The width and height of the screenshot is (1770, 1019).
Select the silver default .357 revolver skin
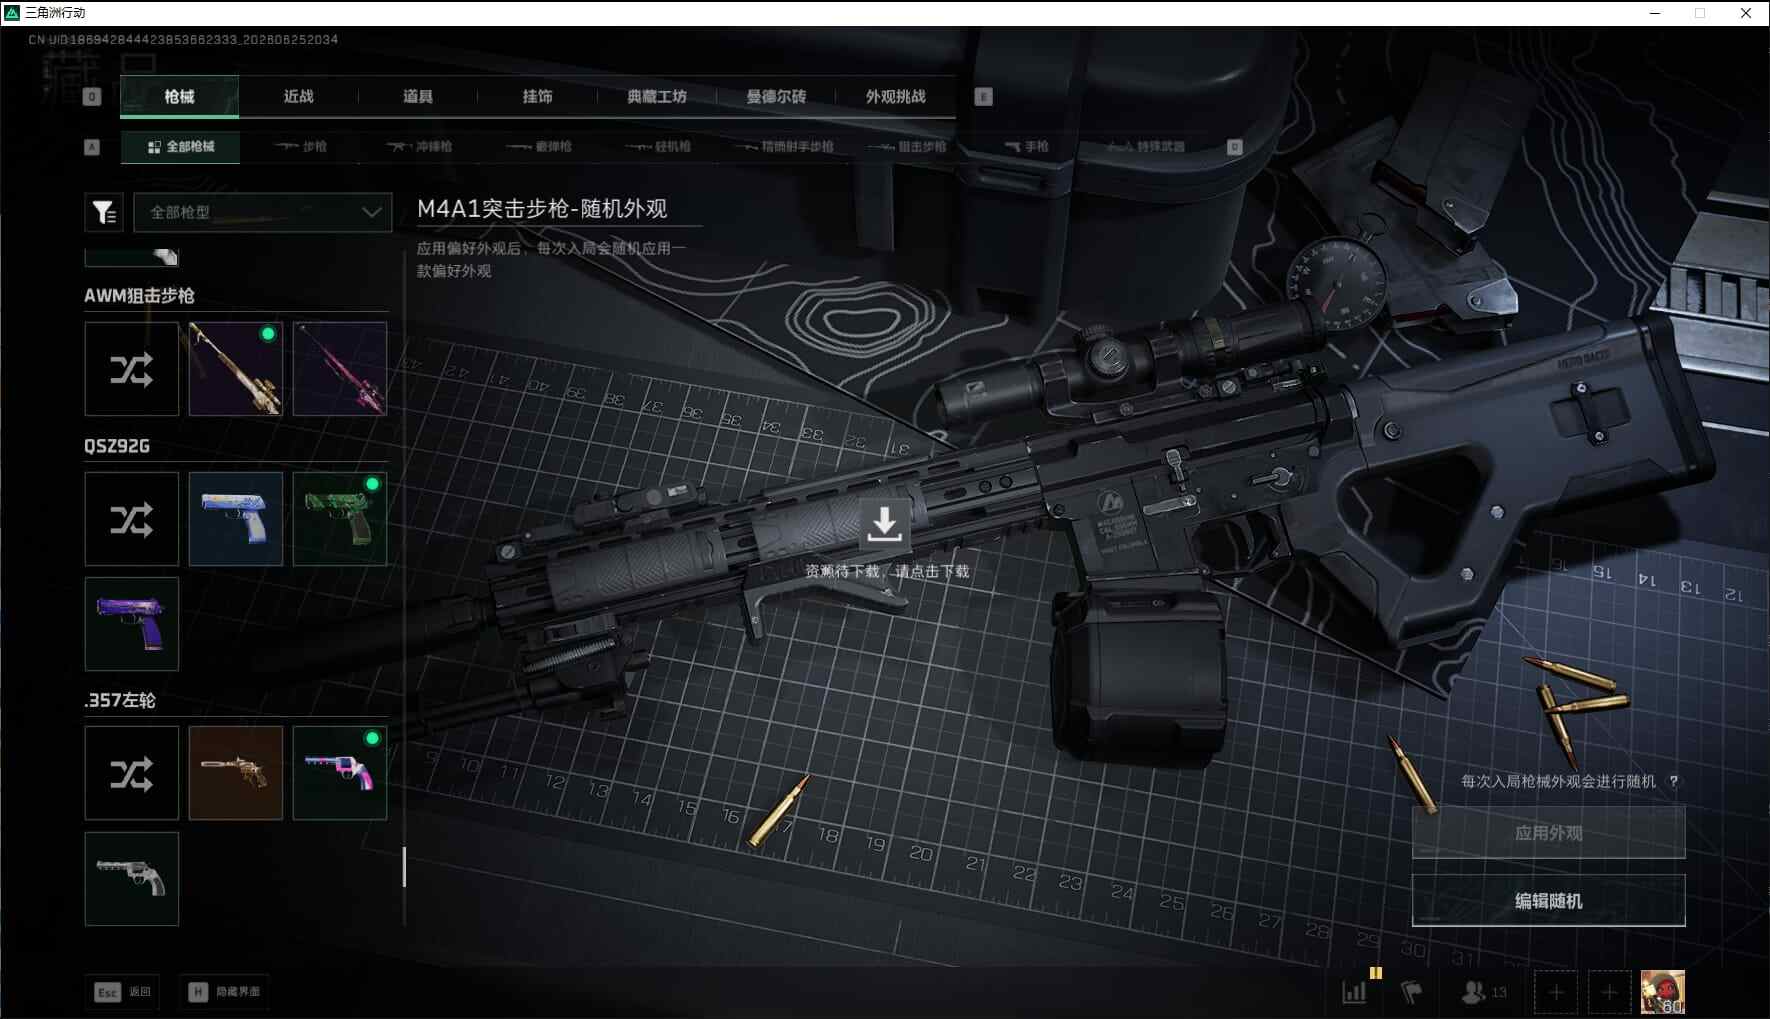[x=132, y=878]
